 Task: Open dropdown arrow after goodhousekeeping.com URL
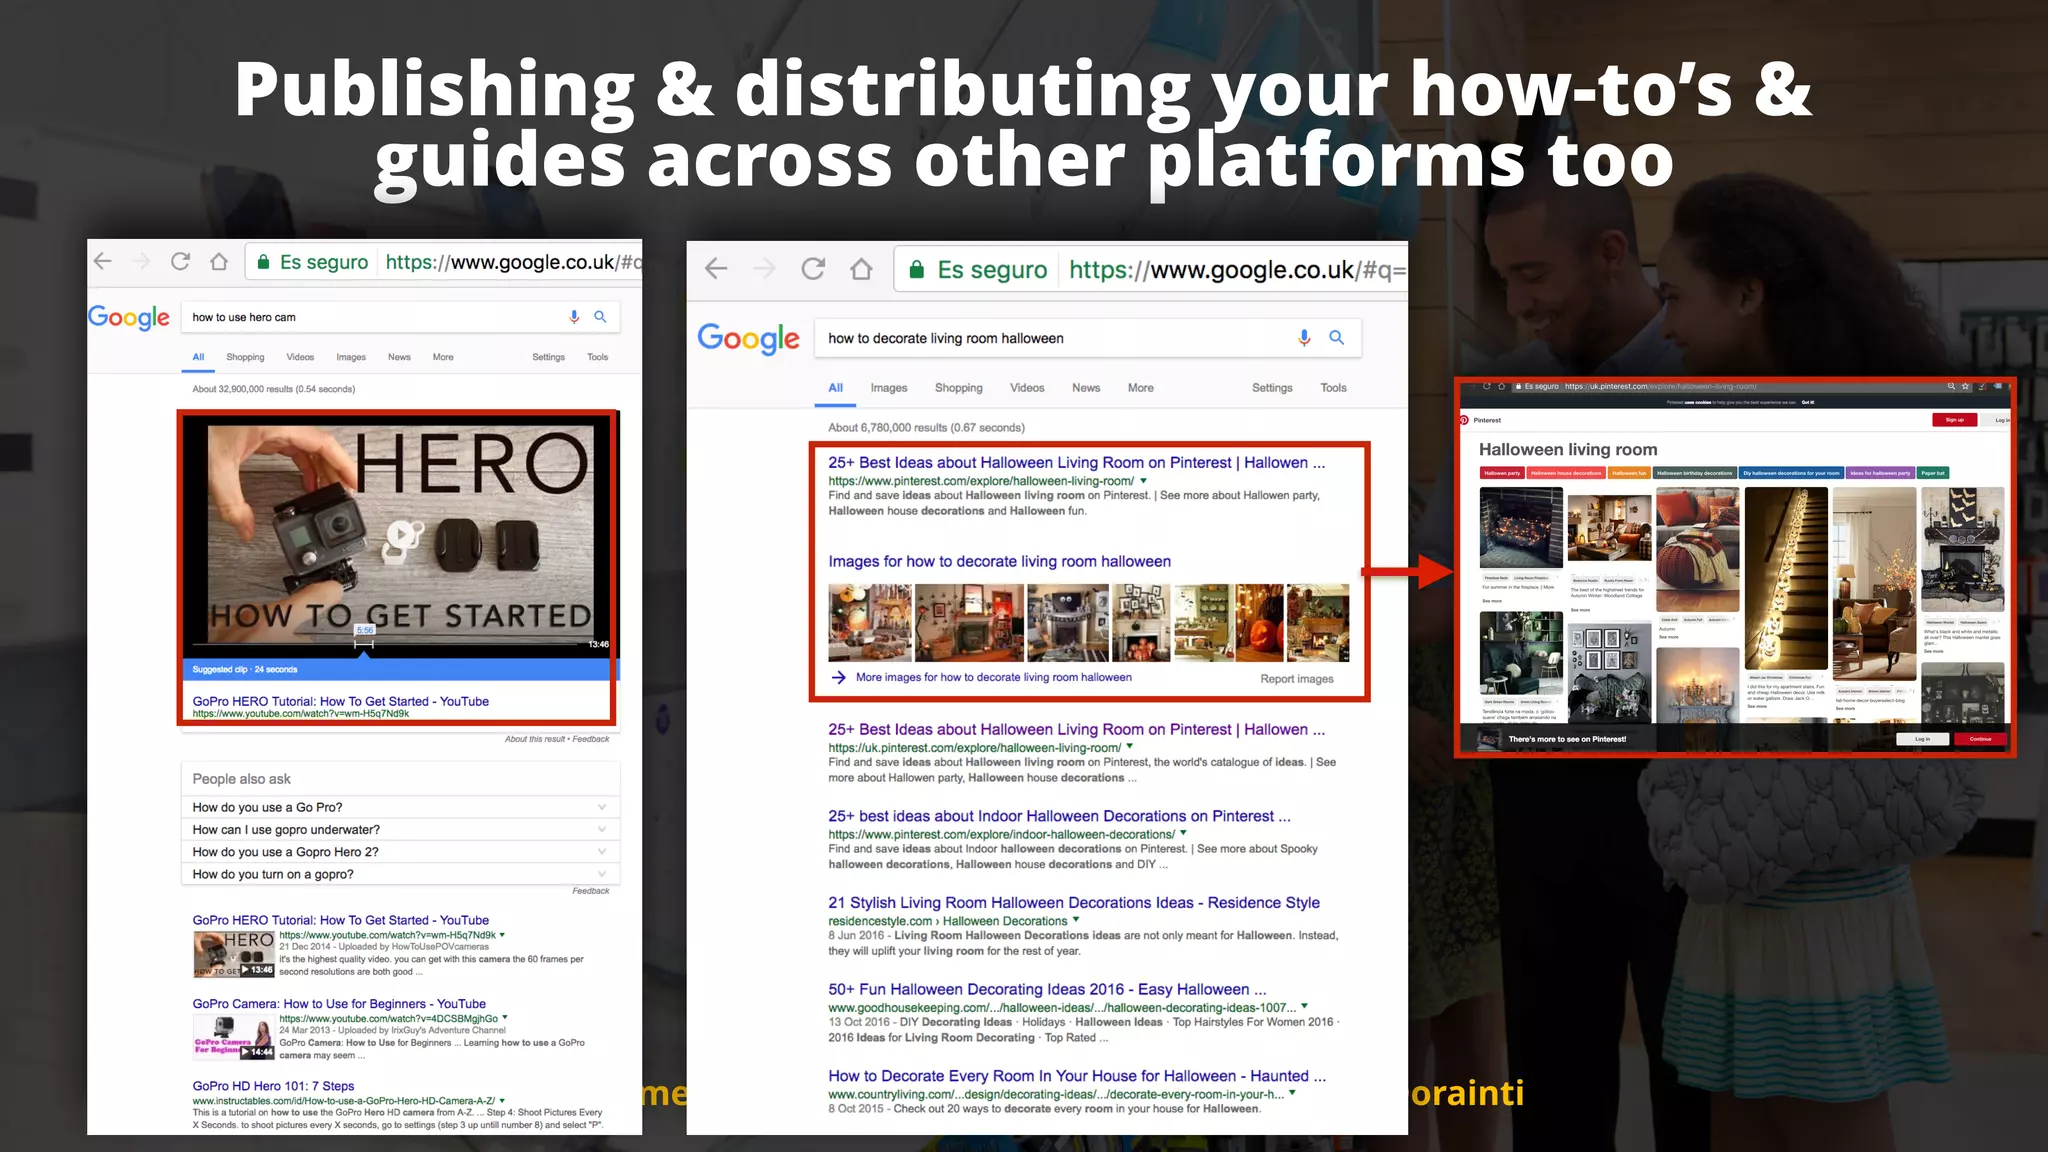click(1304, 1007)
